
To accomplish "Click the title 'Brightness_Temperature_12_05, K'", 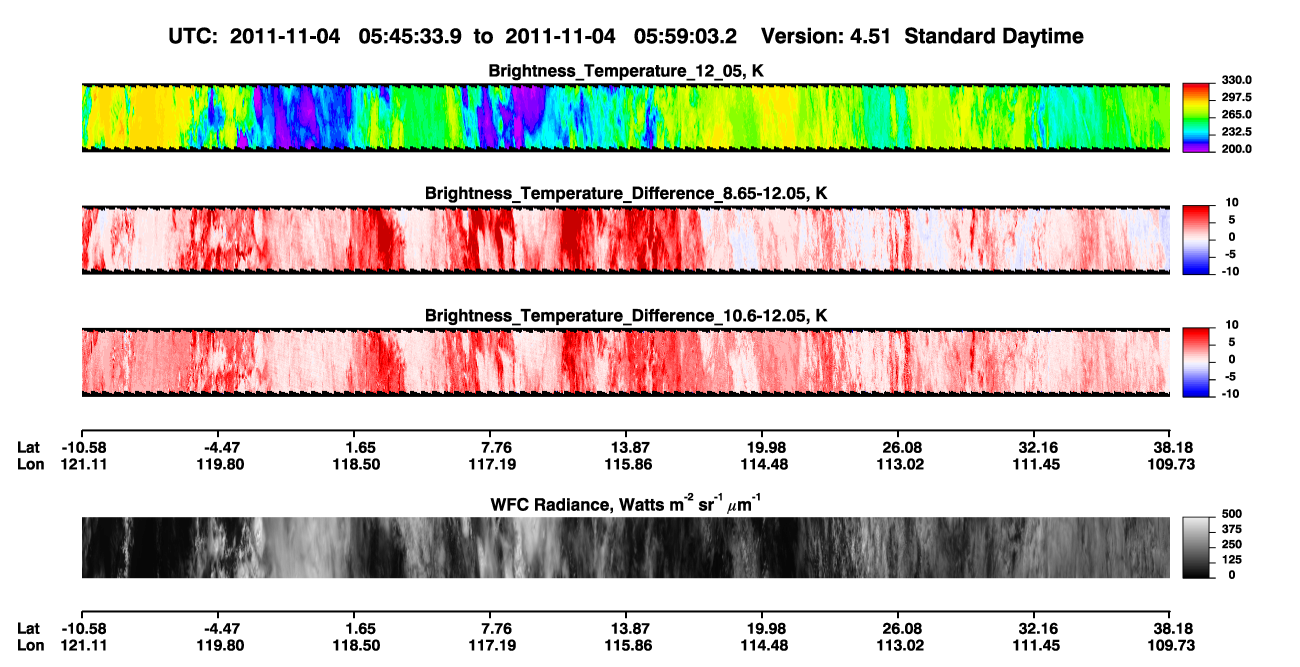I will tap(626, 71).
